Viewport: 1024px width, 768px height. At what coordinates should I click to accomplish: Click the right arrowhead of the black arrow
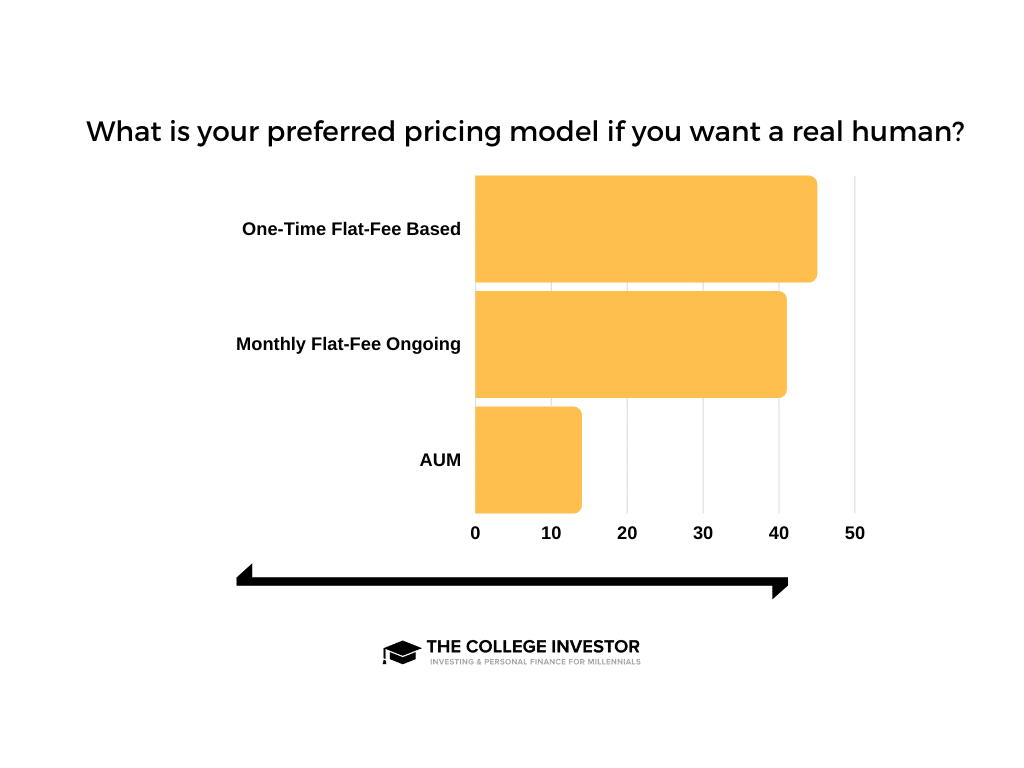click(x=780, y=588)
